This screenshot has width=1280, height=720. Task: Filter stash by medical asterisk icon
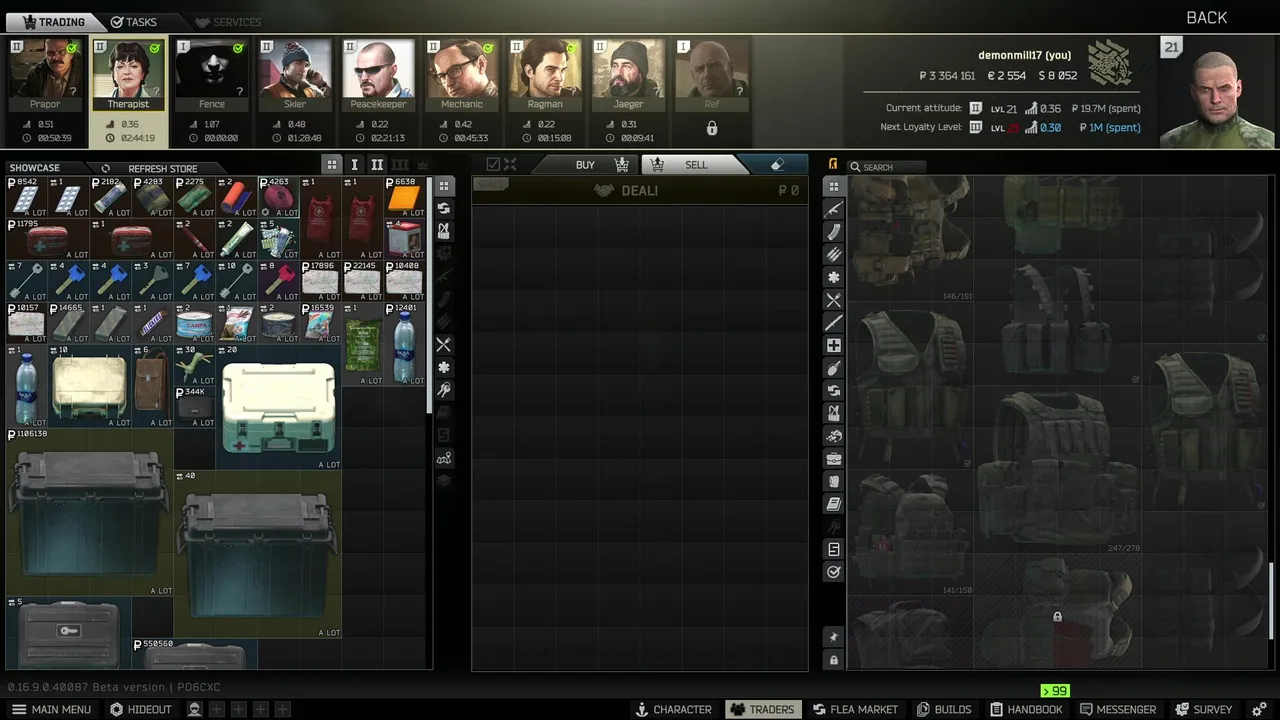(834, 277)
